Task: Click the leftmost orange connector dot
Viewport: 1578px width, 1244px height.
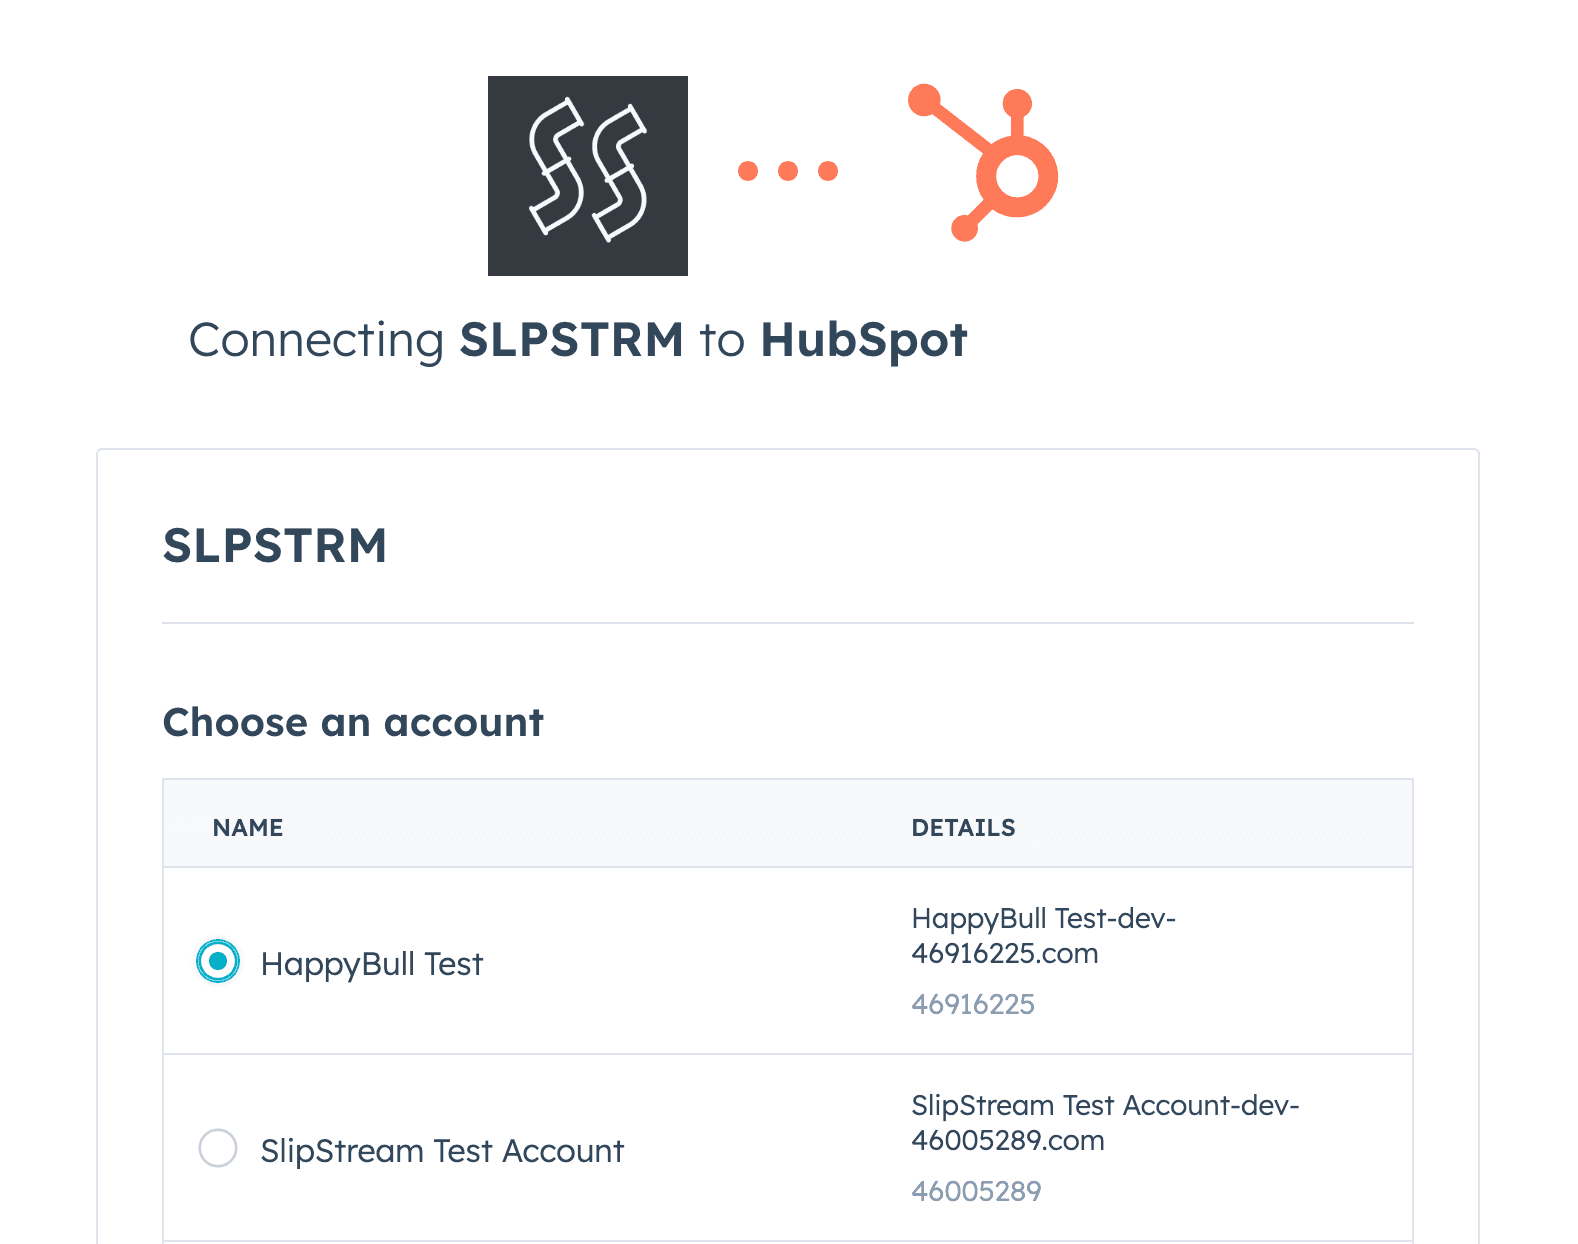Action: pos(749,170)
